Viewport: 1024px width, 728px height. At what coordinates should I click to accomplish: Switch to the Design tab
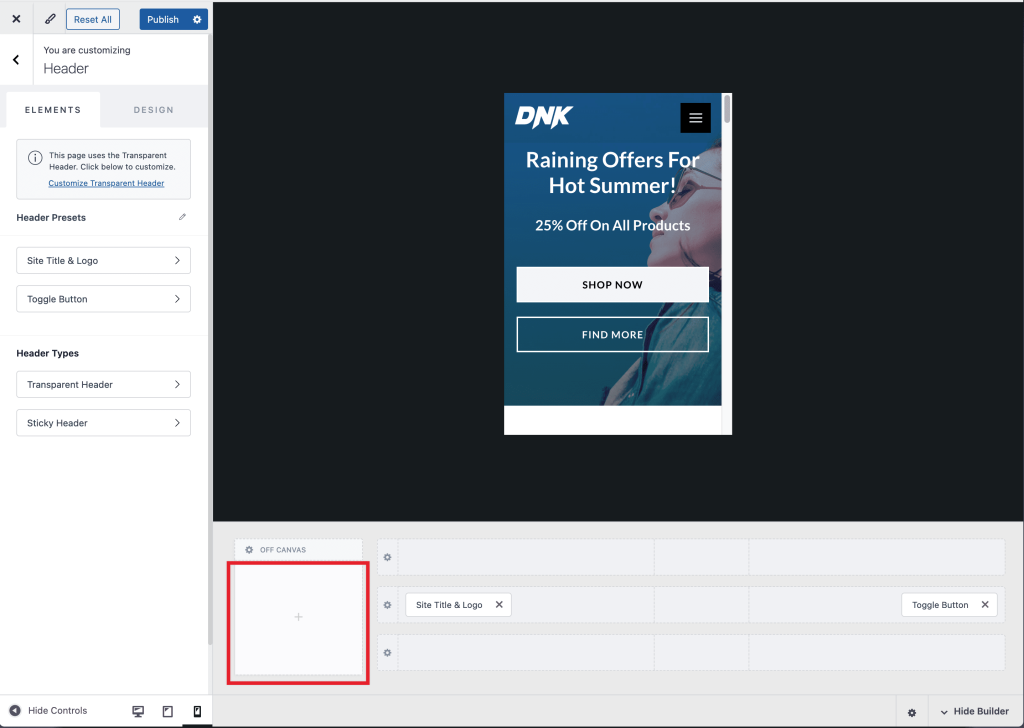coord(153,110)
